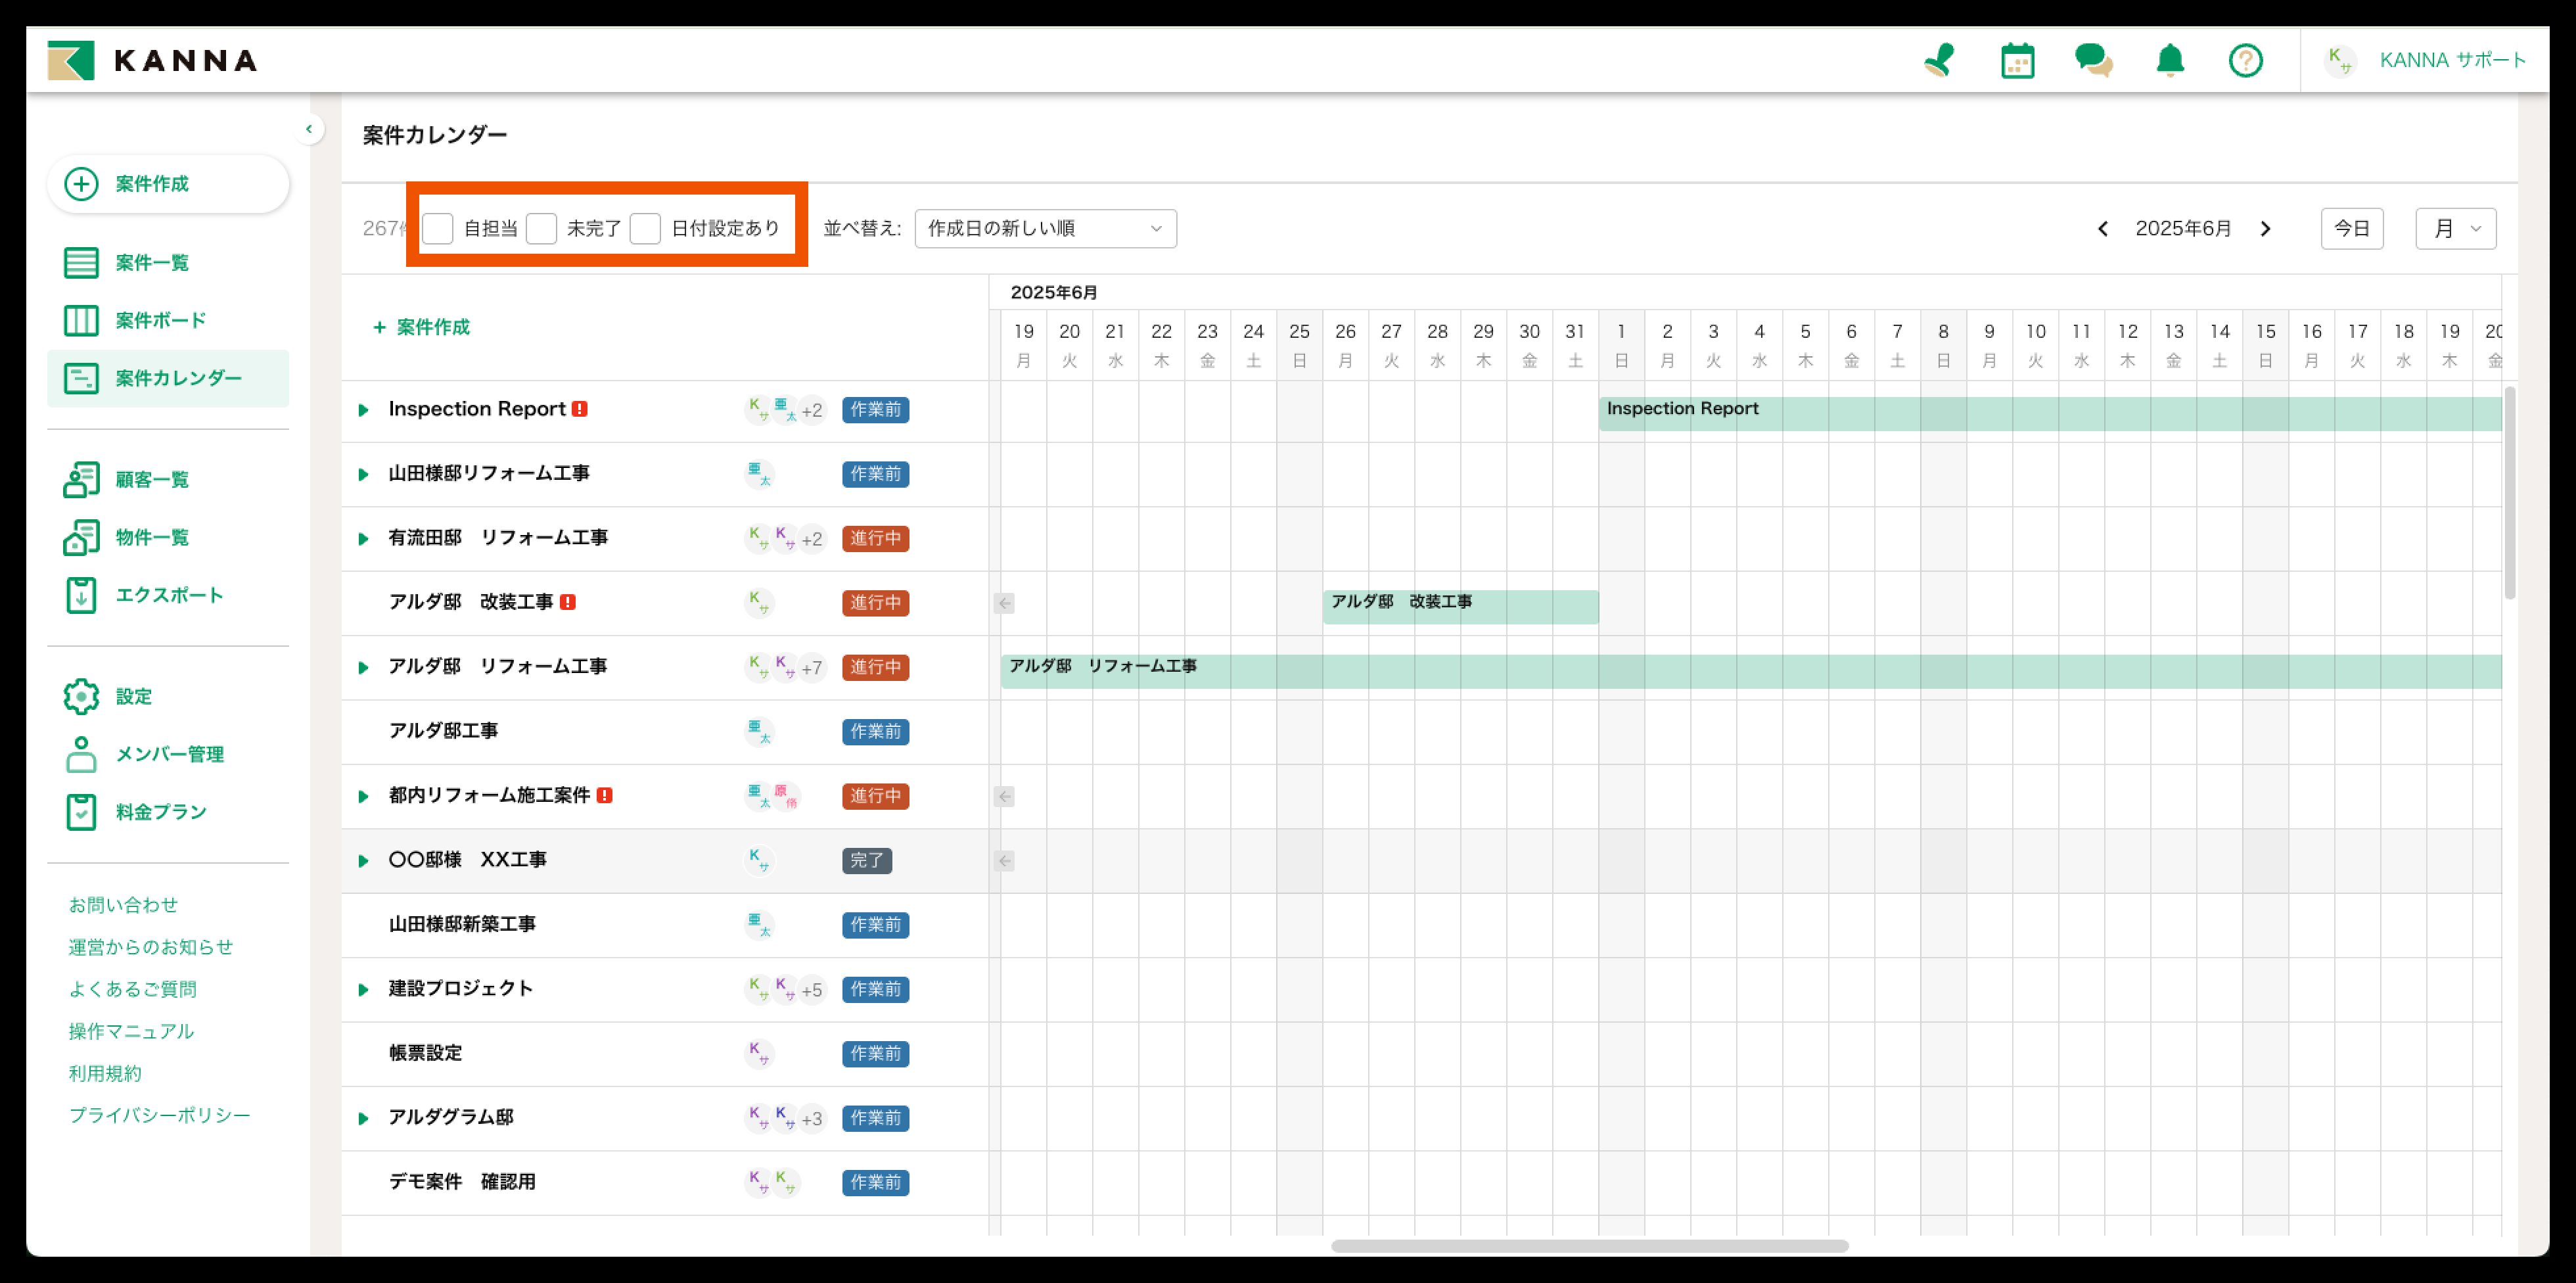Open the 月 view range dropdown
The height and width of the screenshot is (1283, 2576).
point(2455,229)
